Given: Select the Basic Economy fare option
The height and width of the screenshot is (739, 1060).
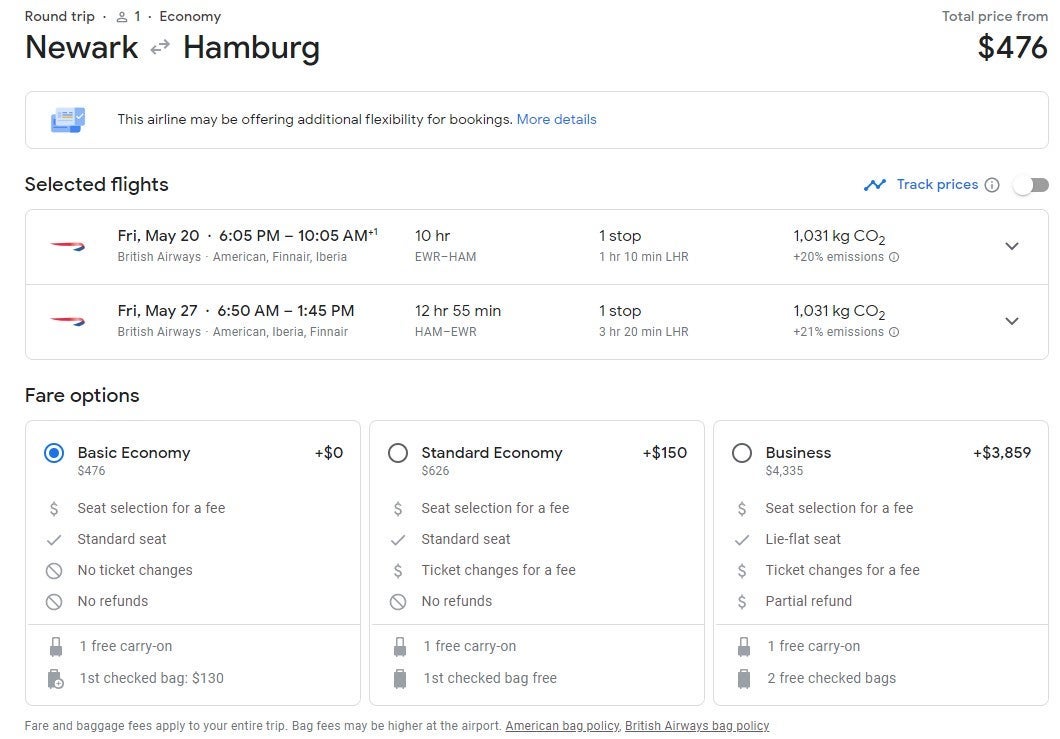Looking at the screenshot, I should click(x=54, y=453).
